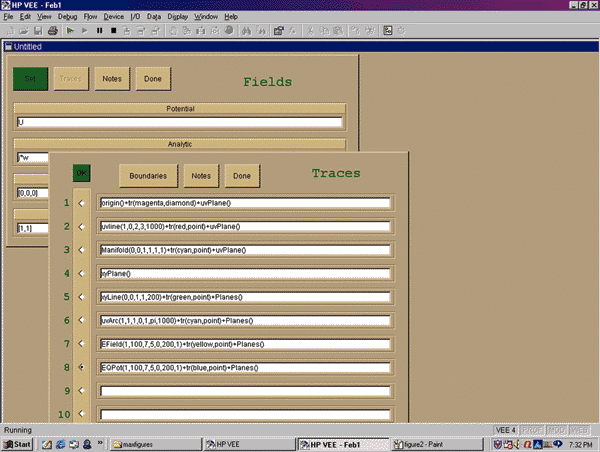Click the Run (play) toolbar icon
Screen dimensions: 600x452
point(70,31)
